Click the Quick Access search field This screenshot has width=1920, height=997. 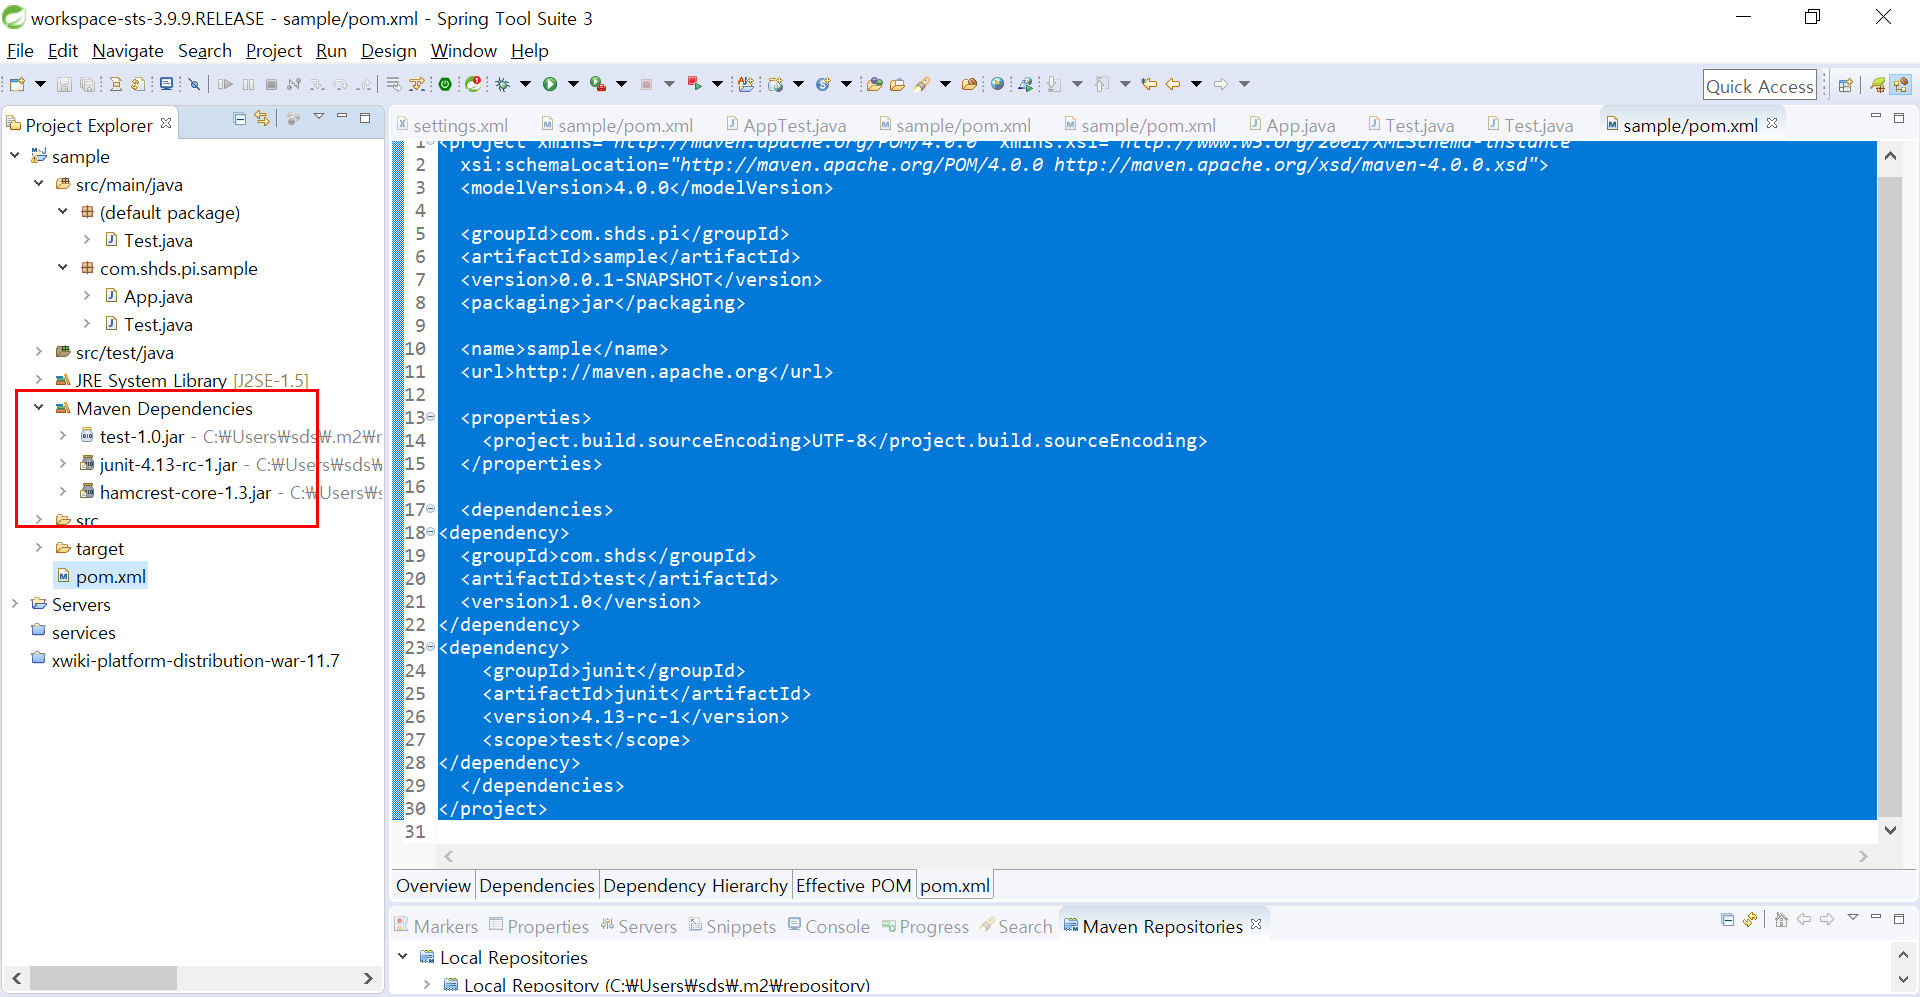tap(1759, 86)
